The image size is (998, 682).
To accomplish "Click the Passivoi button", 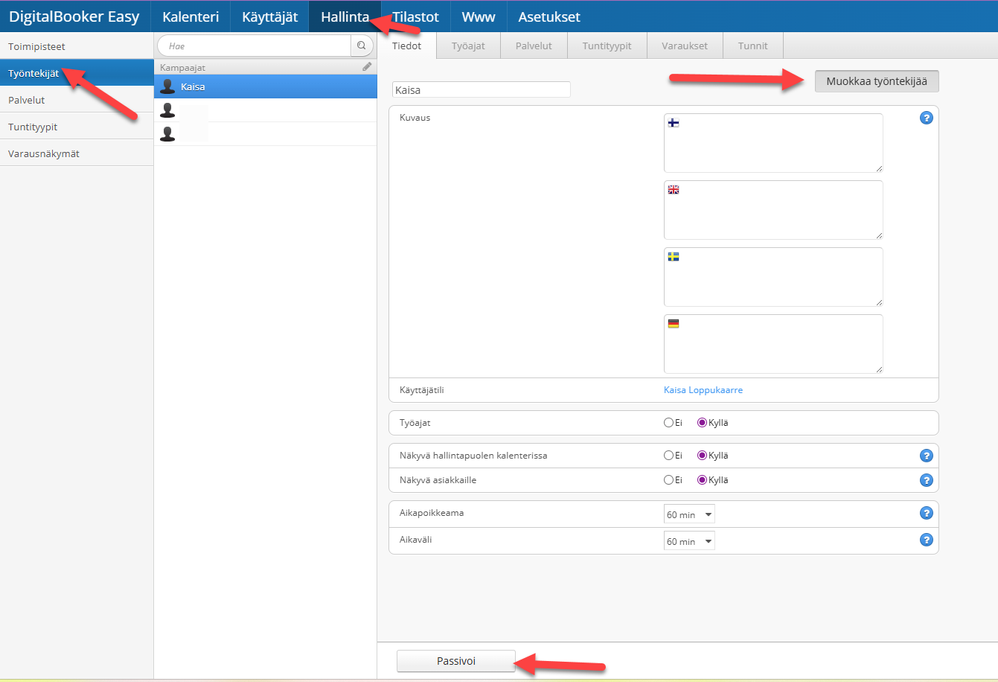I will (456, 661).
